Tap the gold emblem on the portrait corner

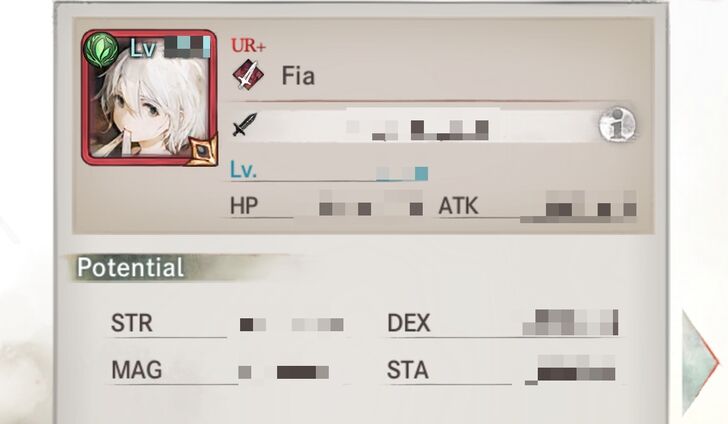point(202,150)
